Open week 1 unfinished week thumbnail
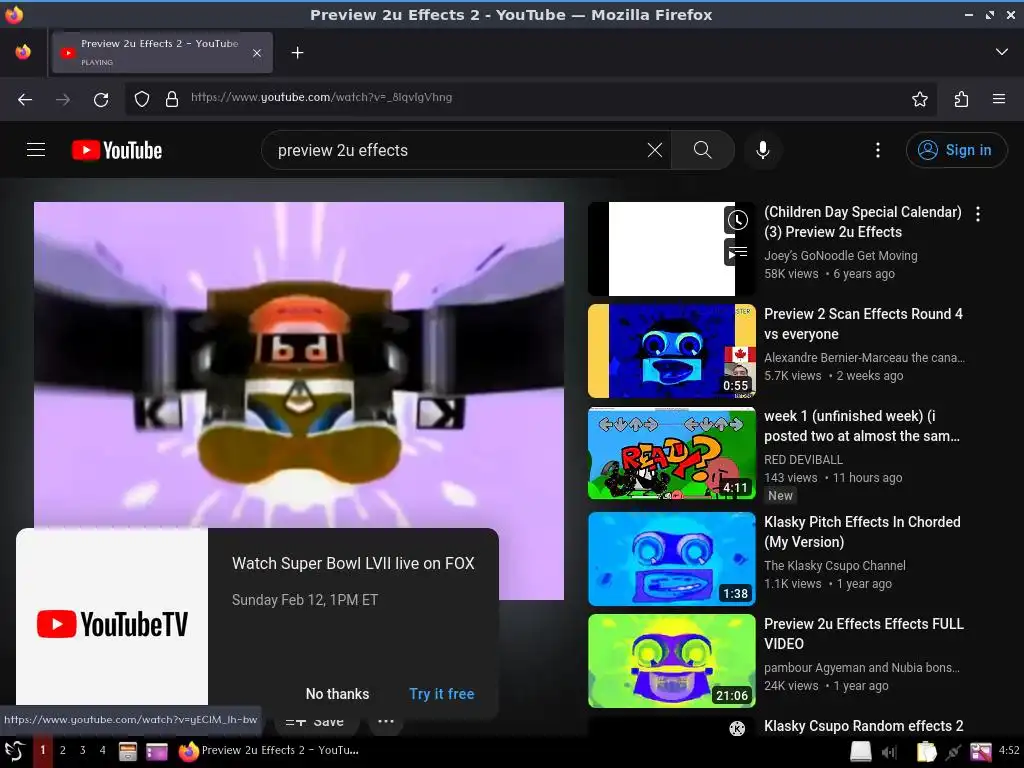This screenshot has height=768, width=1024. coord(671,453)
